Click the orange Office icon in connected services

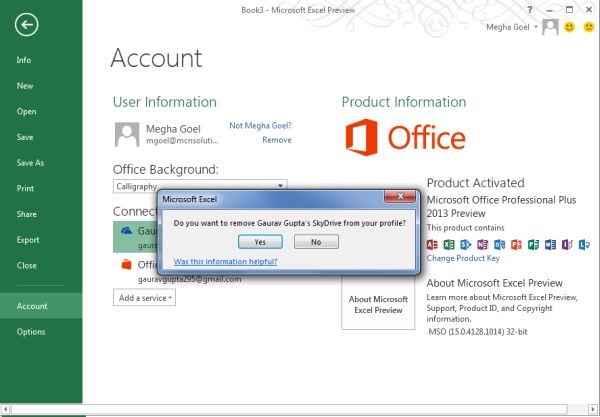point(126,264)
